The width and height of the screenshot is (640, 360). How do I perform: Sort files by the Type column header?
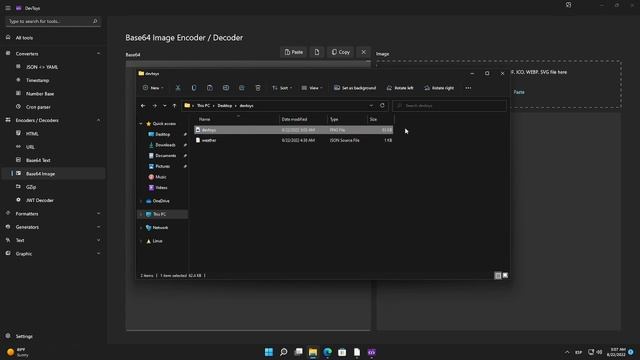(x=347, y=119)
